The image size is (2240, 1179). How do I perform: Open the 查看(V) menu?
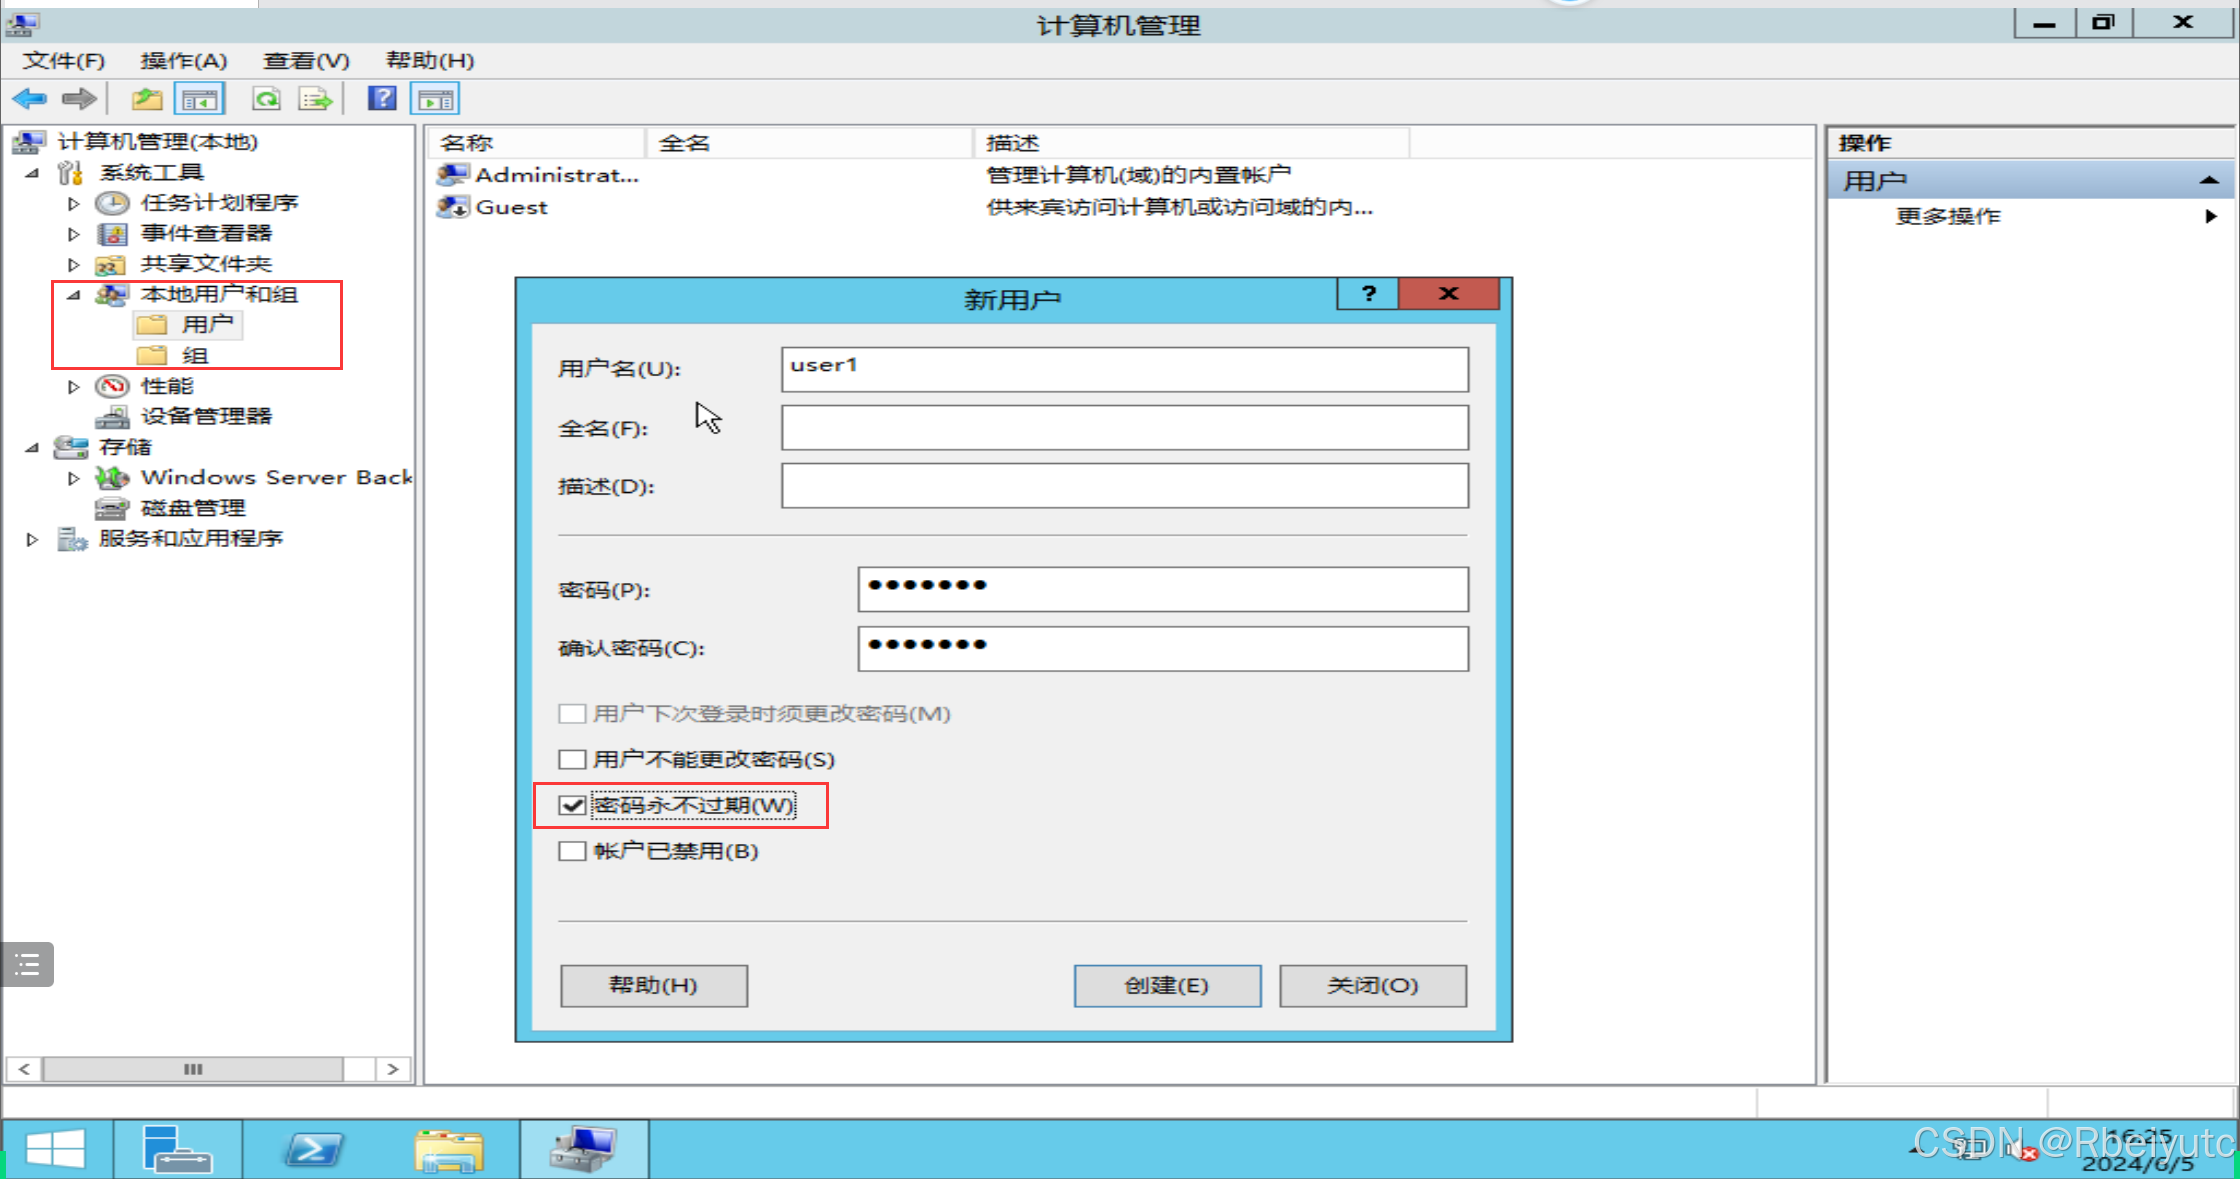306,61
